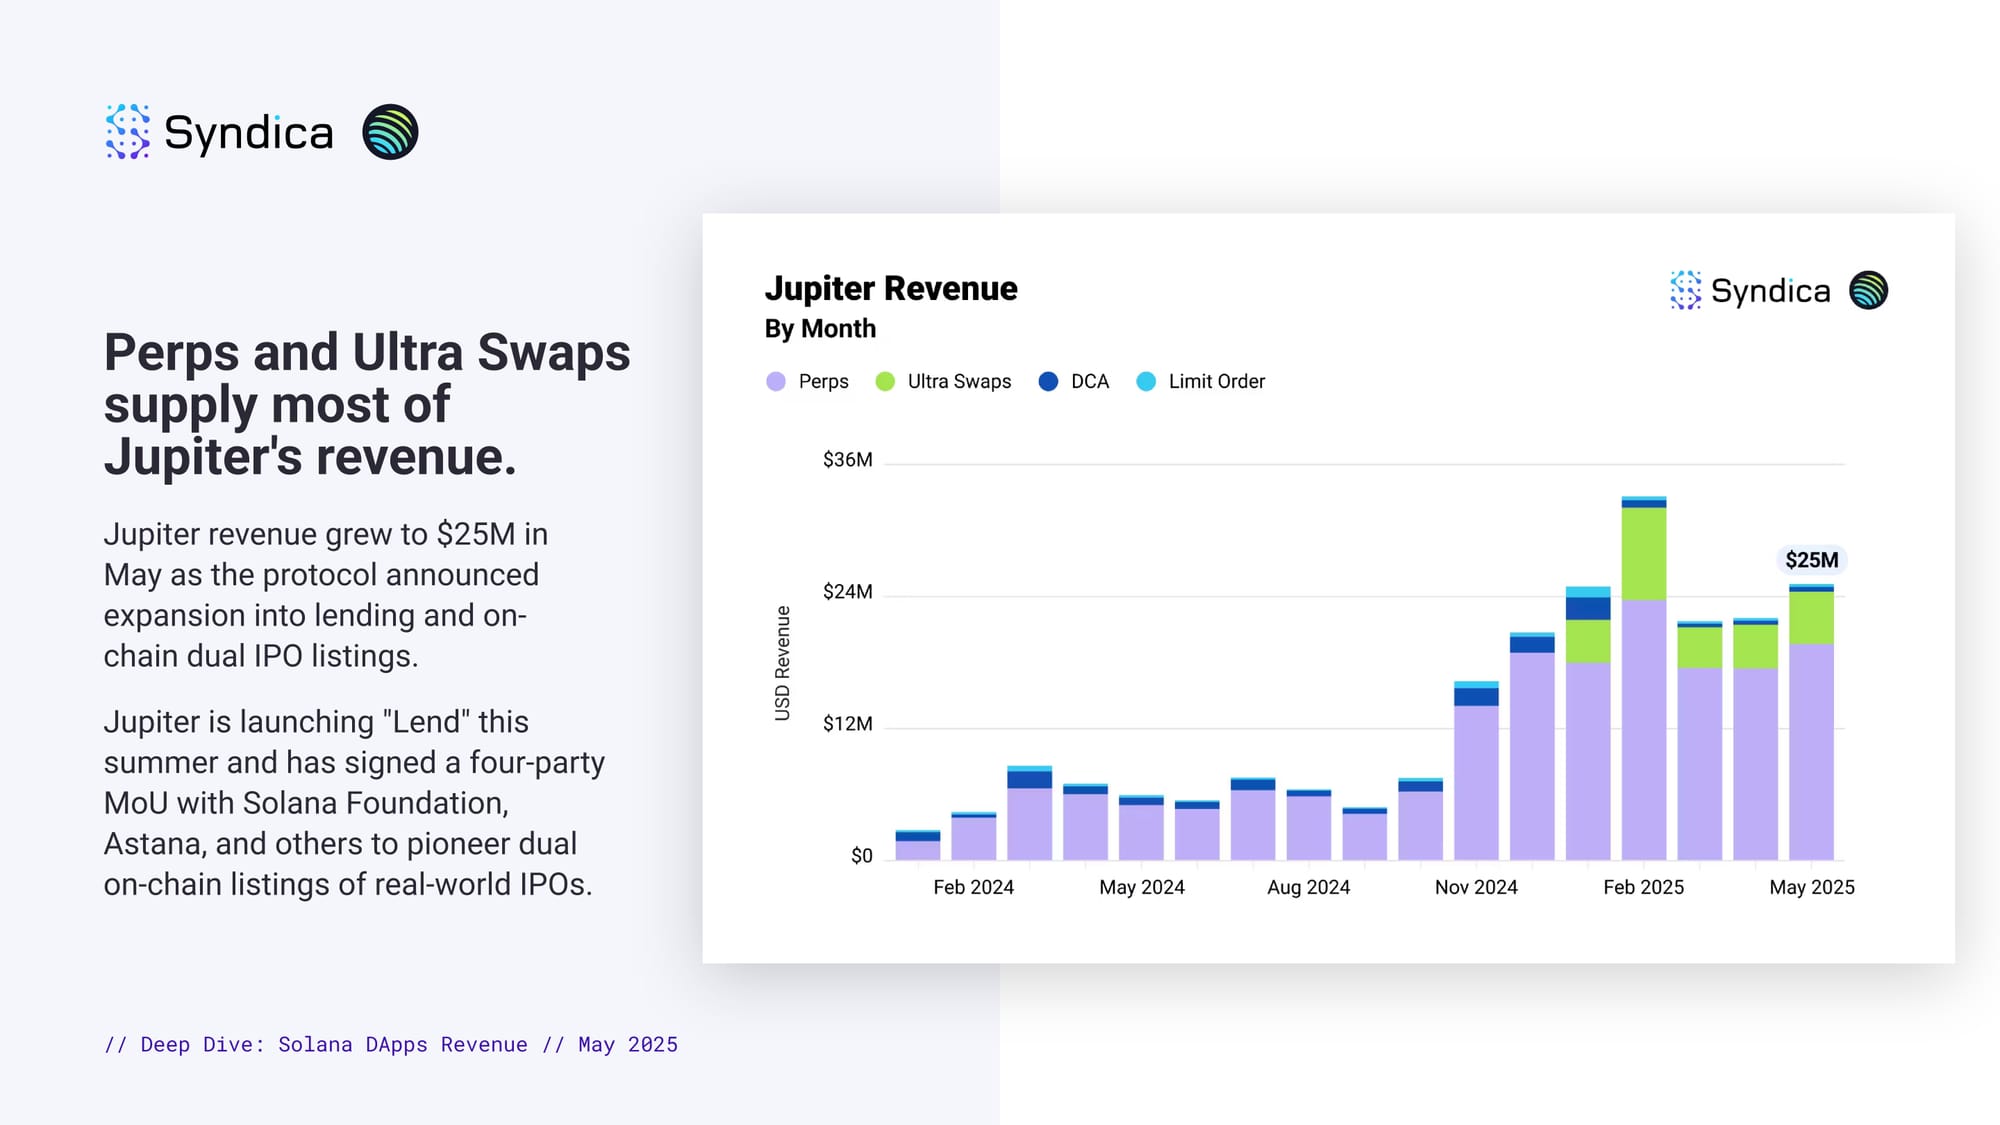Click the "Ultra Swaps" legend label
This screenshot has height=1125, width=2000.
[959, 381]
